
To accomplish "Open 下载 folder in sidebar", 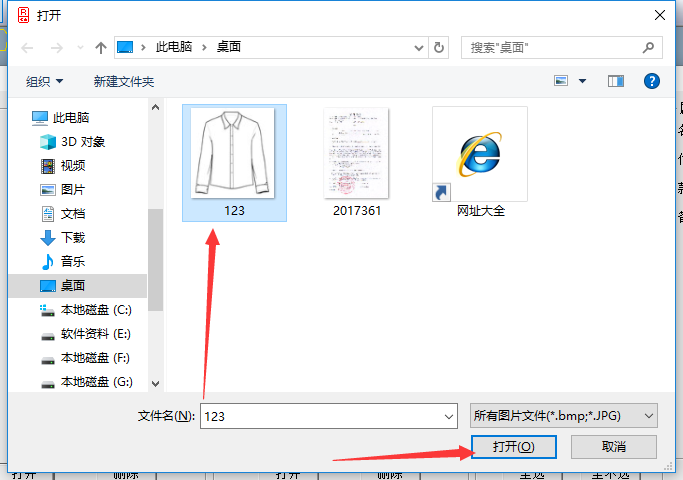I will click(x=72, y=237).
